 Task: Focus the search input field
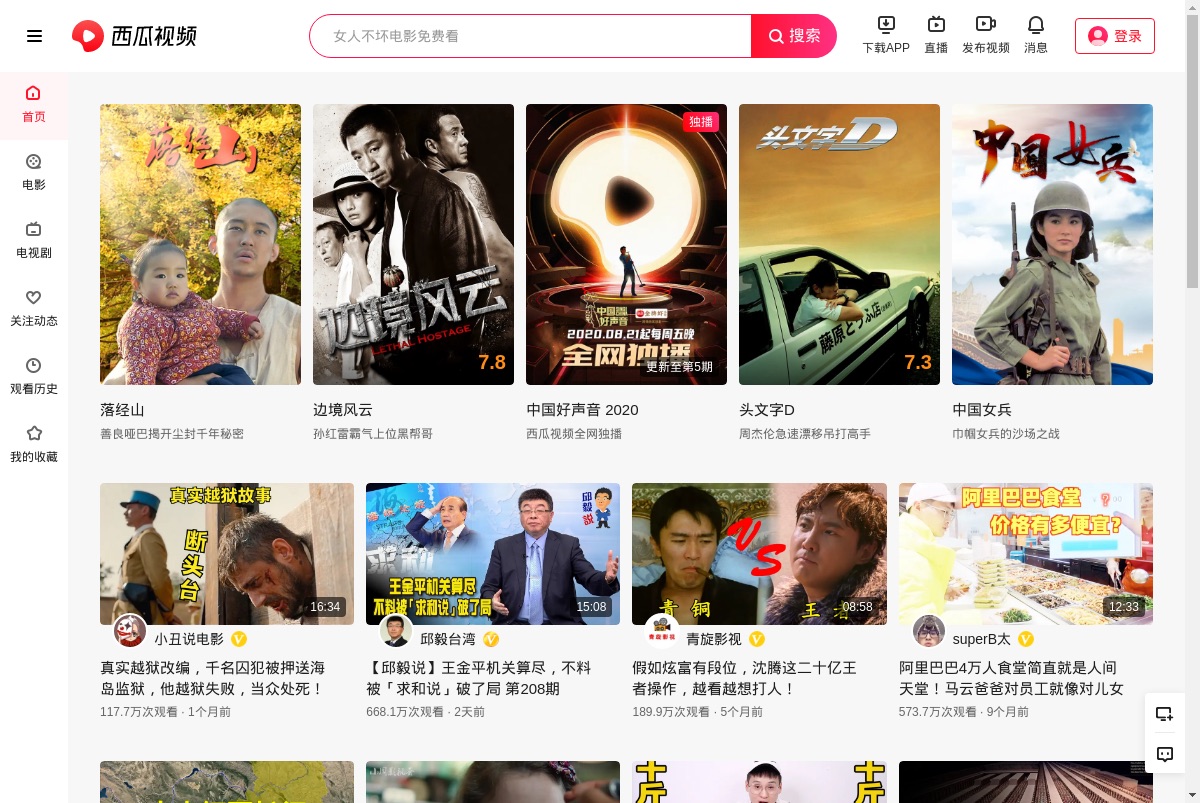[x=531, y=36]
